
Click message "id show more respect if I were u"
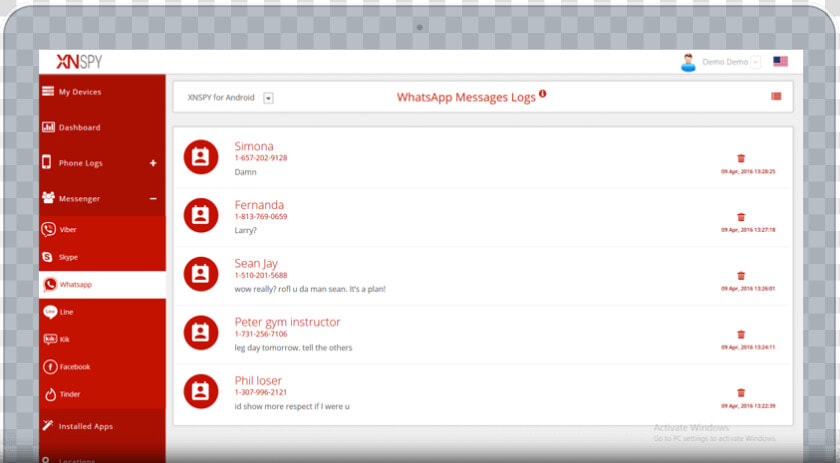pyautogui.click(x=292, y=407)
